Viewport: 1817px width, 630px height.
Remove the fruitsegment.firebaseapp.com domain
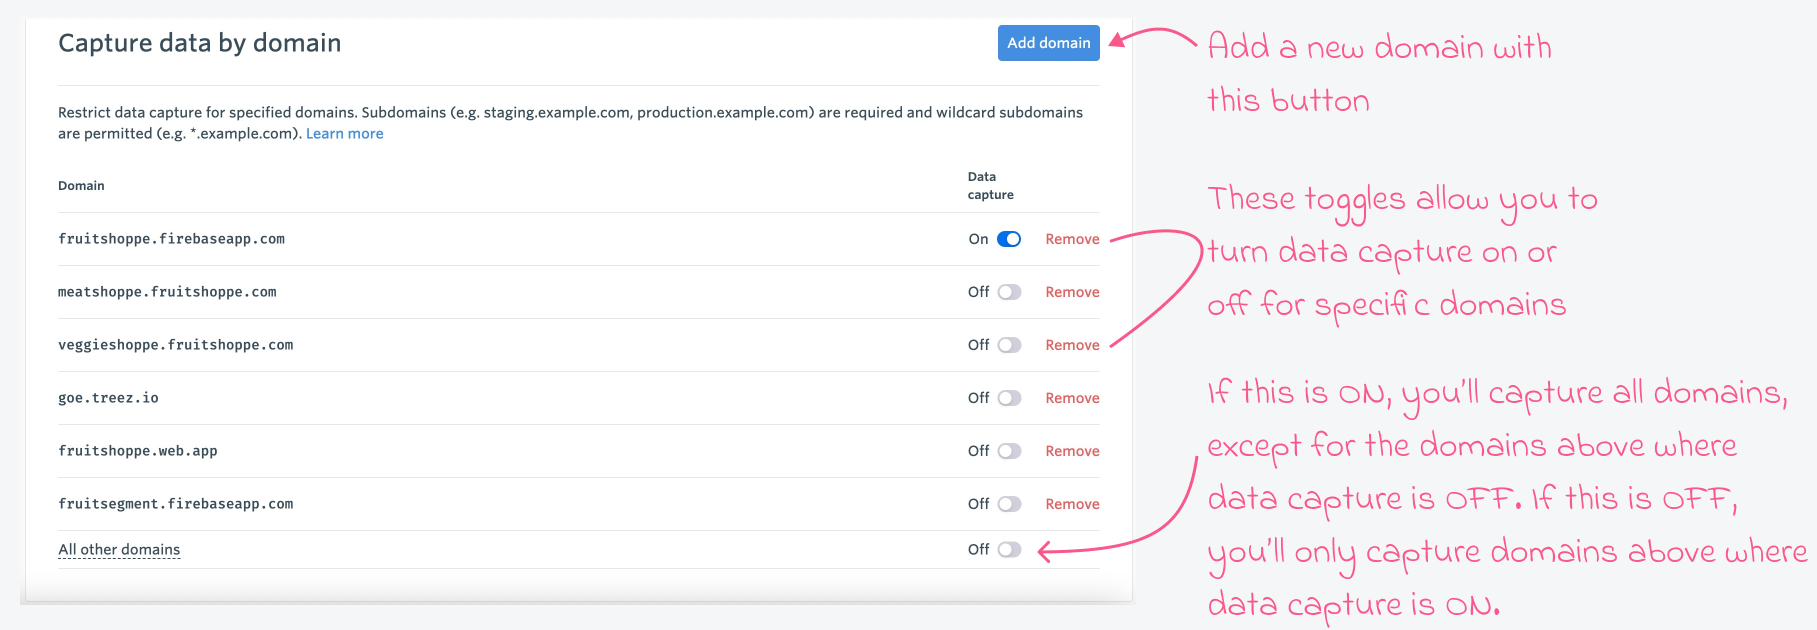click(1072, 504)
